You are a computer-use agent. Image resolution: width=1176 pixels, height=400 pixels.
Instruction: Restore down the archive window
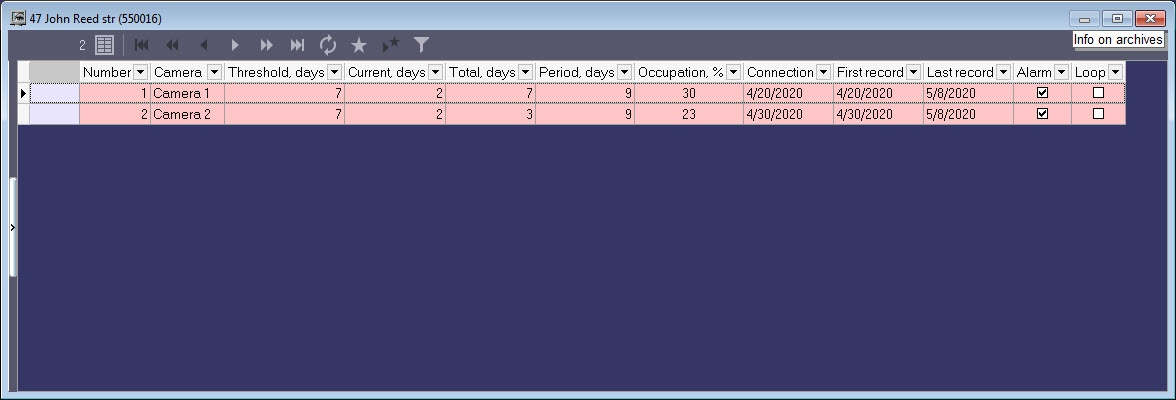1117,19
